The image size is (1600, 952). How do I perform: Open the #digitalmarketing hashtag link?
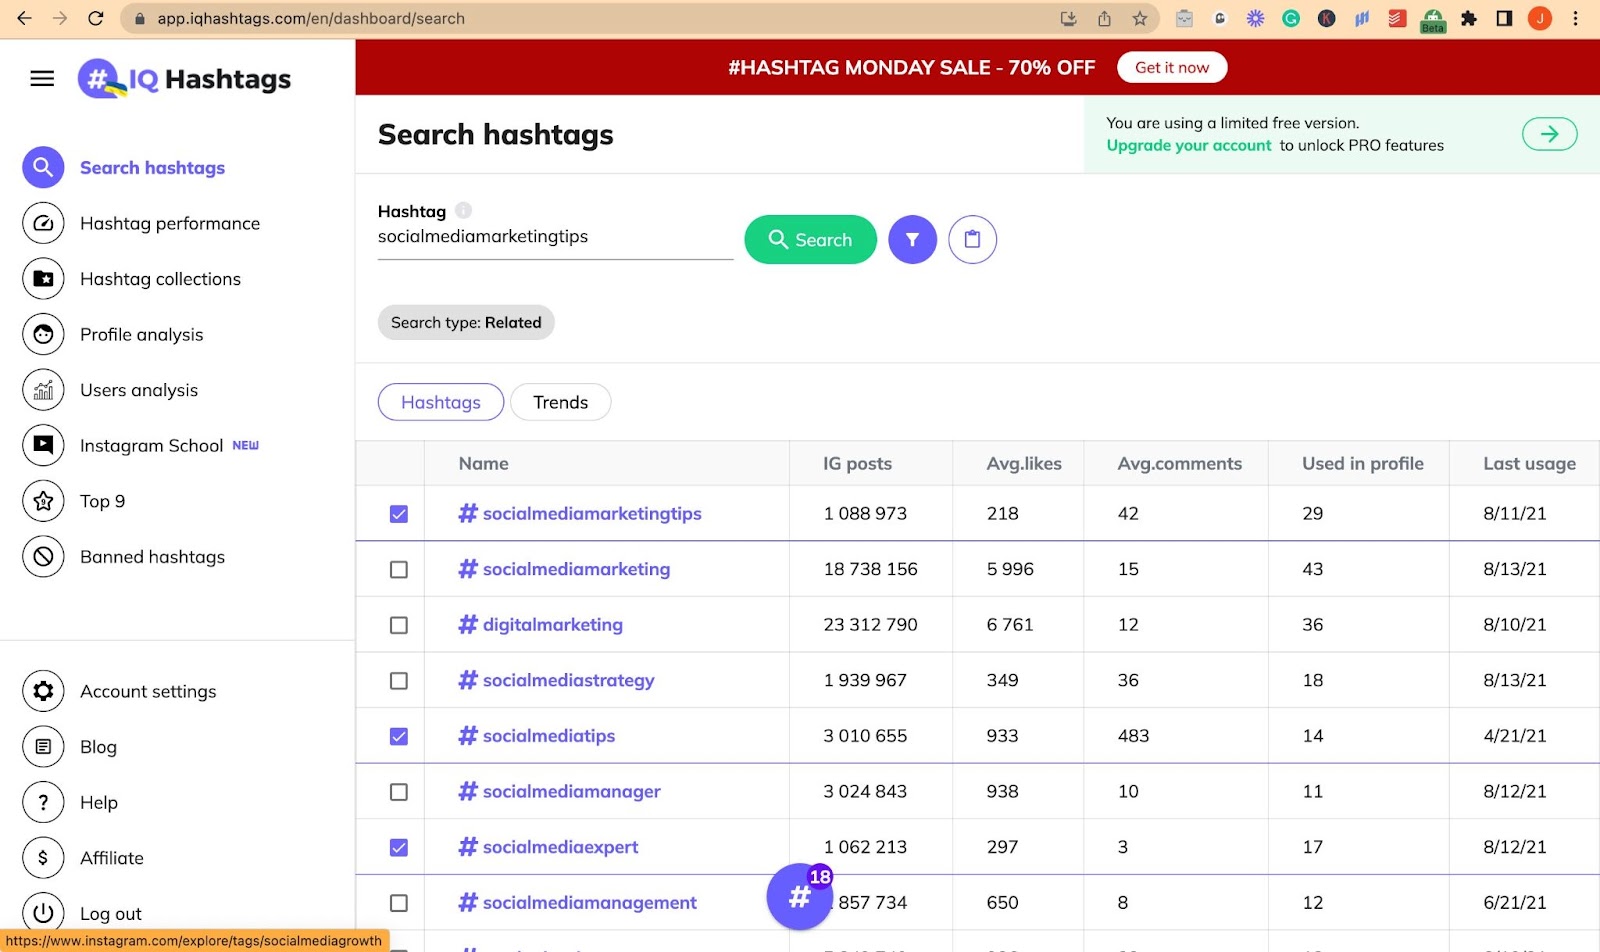coord(541,625)
